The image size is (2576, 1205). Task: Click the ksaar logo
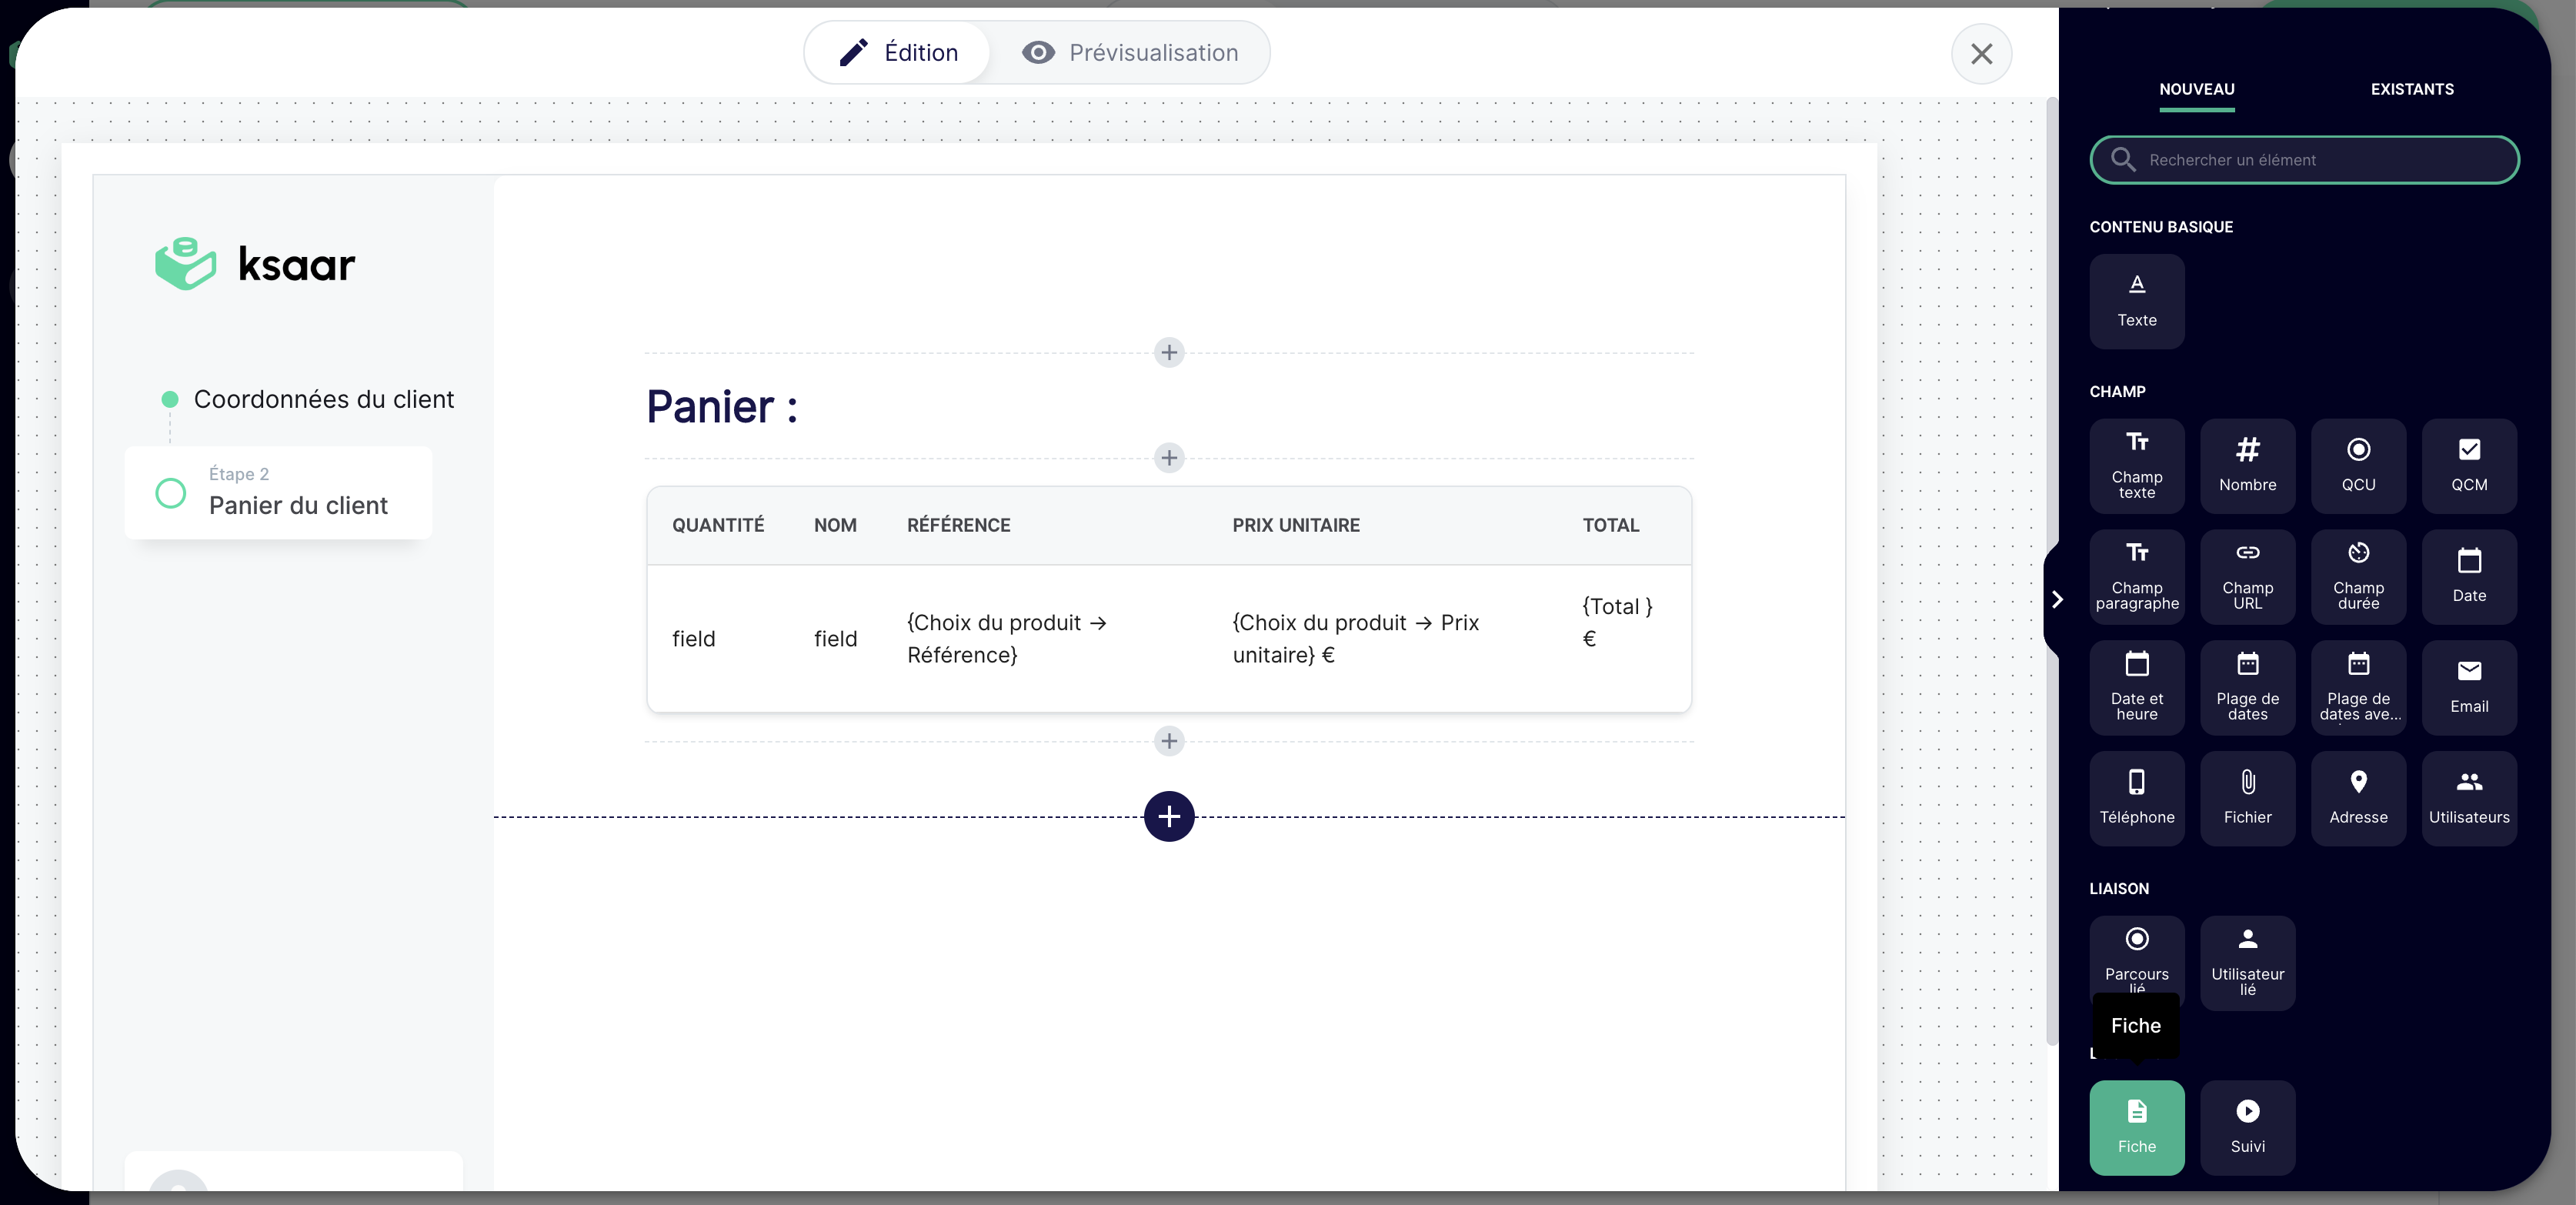click(255, 264)
